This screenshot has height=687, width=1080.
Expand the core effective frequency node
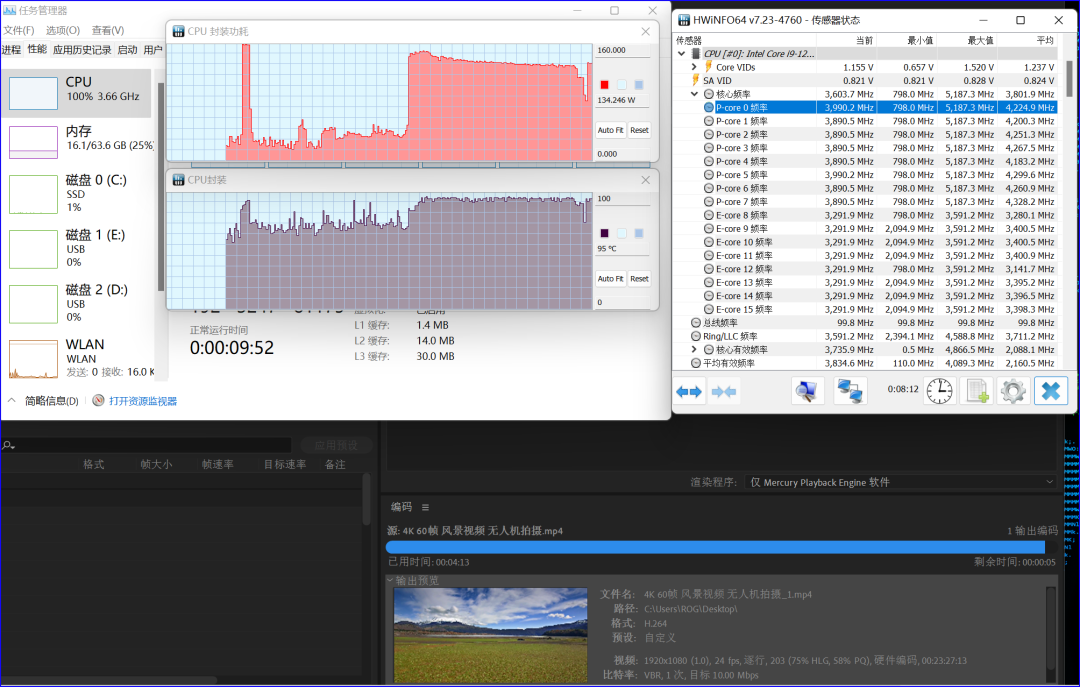[694, 349]
